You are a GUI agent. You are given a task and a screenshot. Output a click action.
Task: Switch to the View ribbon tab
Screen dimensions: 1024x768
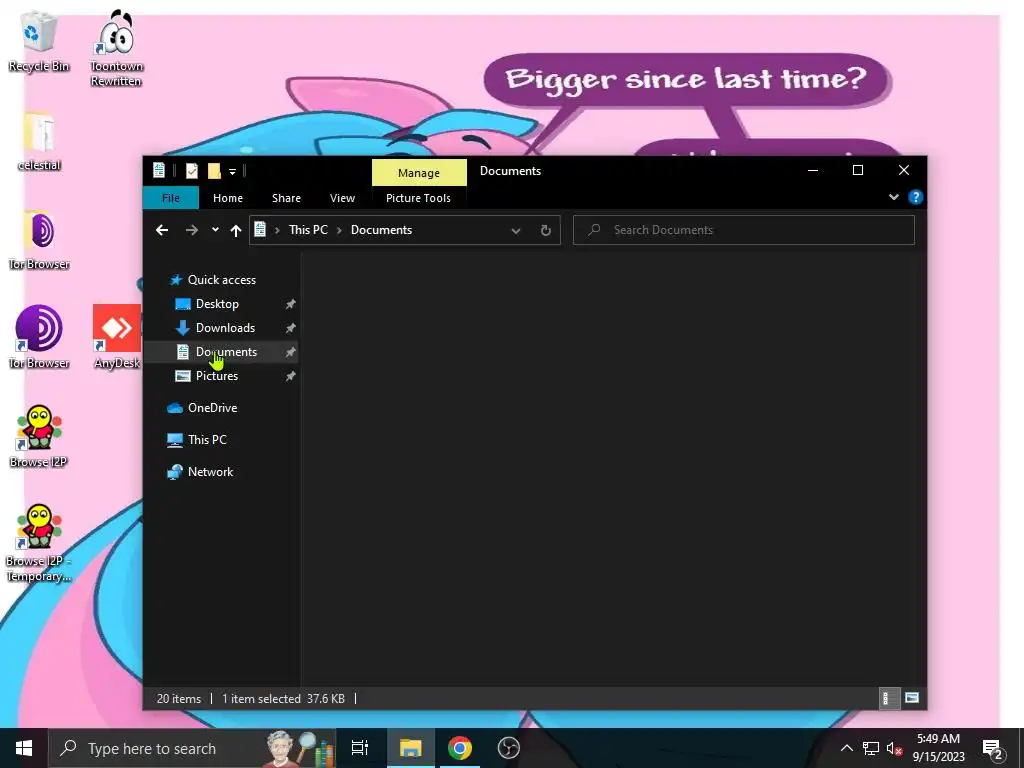click(342, 198)
